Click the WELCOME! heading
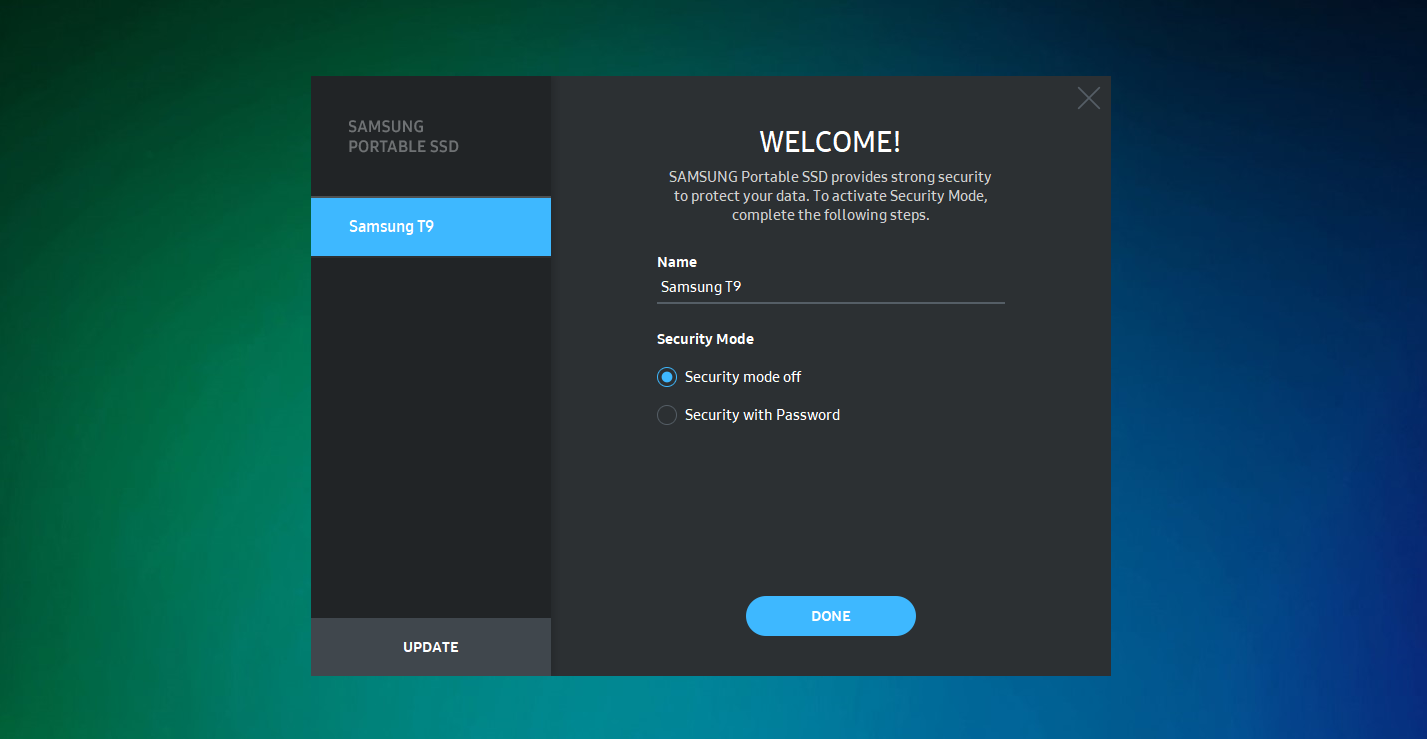 pyautogui.click(x=830, y=142)
